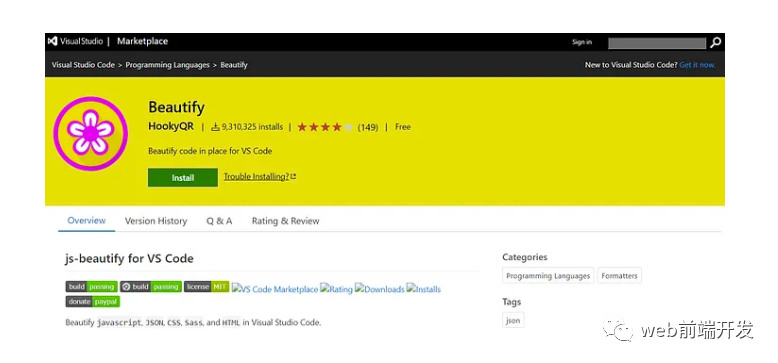Open the Rating & Review tab
The height and width of the screenshot is (363, 778).
[285, 221]
